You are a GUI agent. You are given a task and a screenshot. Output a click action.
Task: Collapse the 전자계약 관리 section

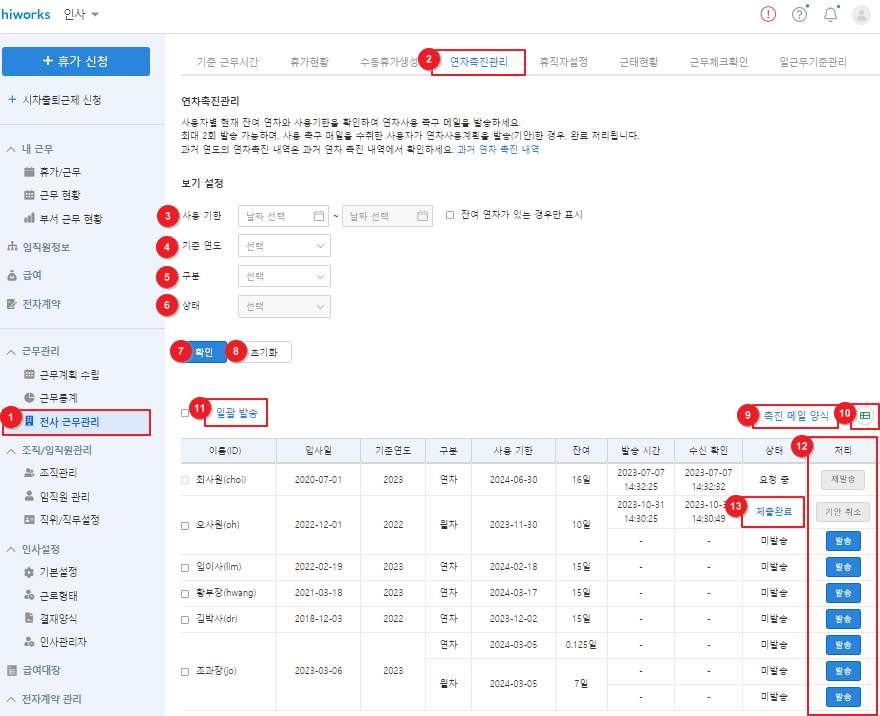tap(11, 699)
